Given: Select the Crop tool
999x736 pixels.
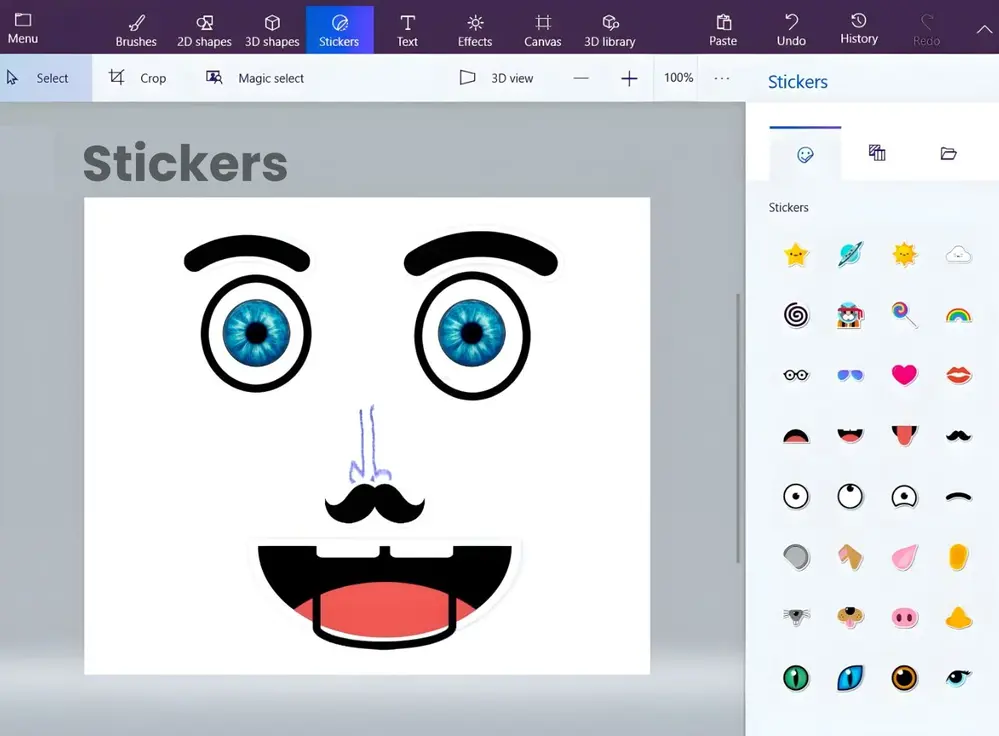Looking at the screenshot, I should point(140,77).
